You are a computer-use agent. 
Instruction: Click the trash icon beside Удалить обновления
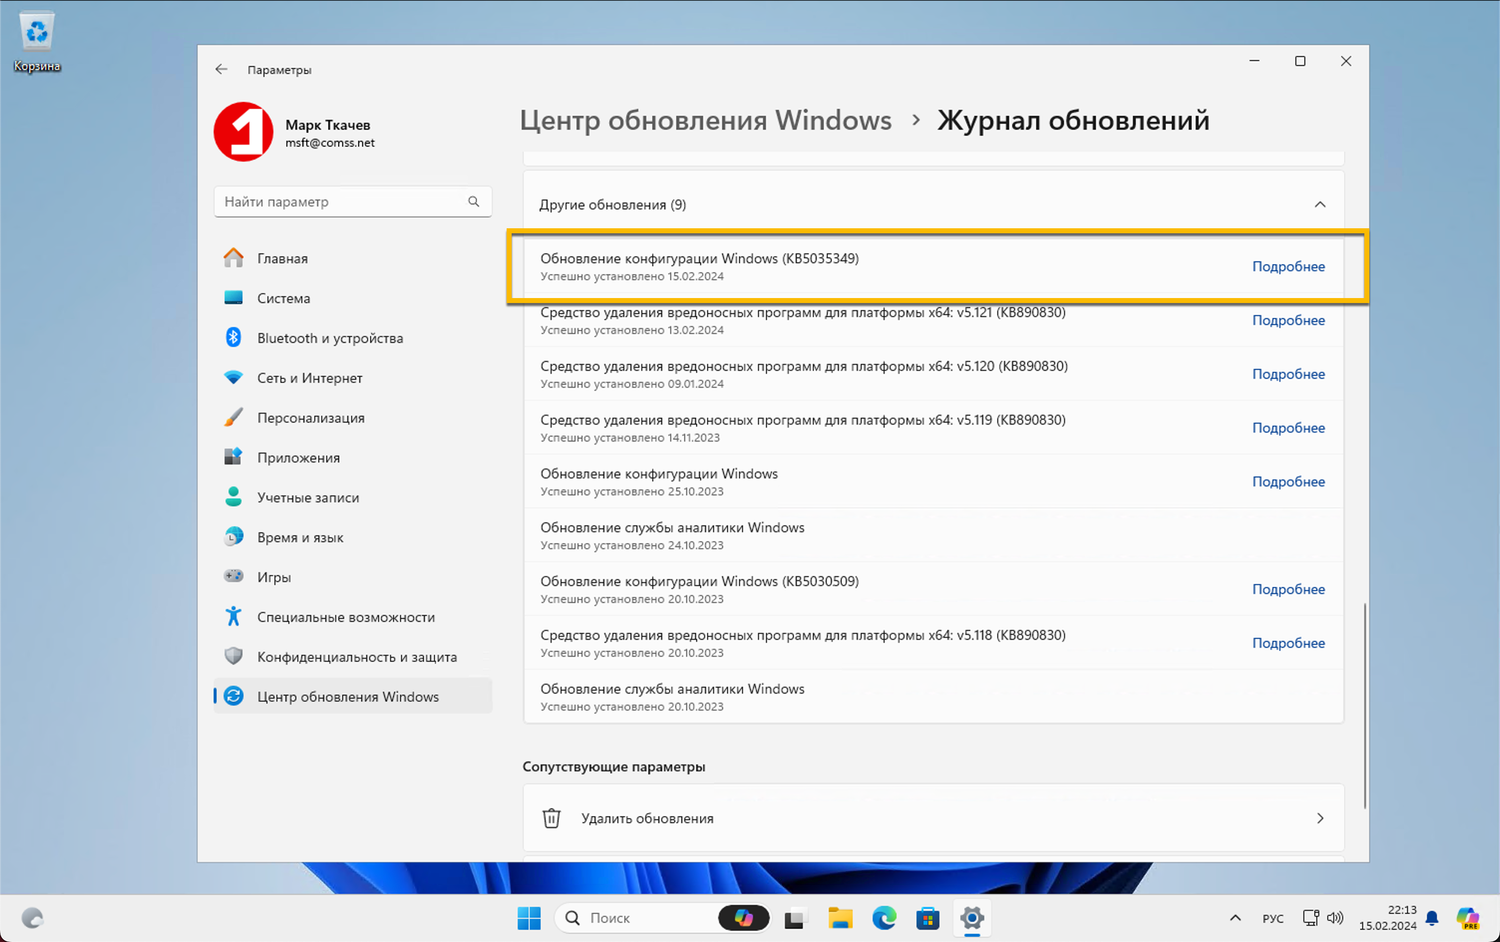pos(551,818)
